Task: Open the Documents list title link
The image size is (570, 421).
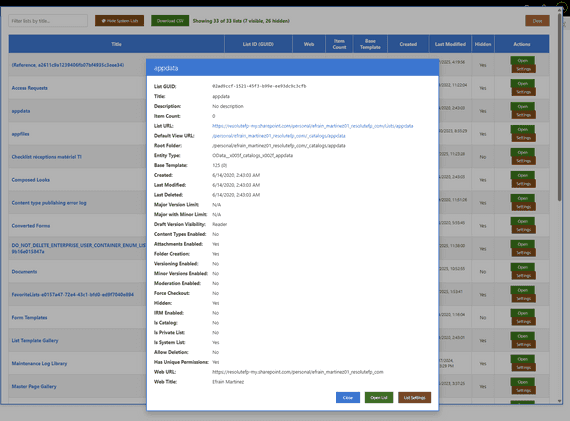Action: point(24,272)
